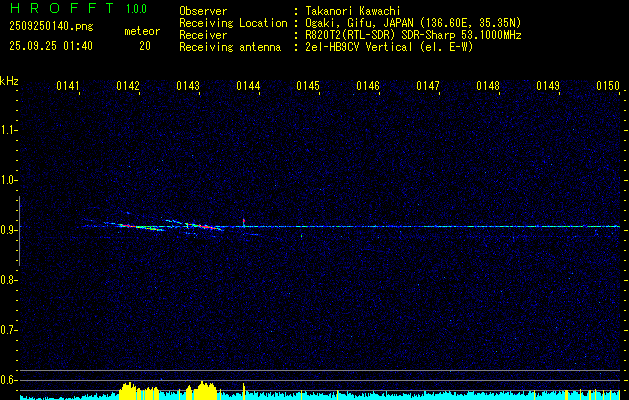Screen dimensions: 629x400
Task: Click time marker 0141
Action: [x=68, y=86]
